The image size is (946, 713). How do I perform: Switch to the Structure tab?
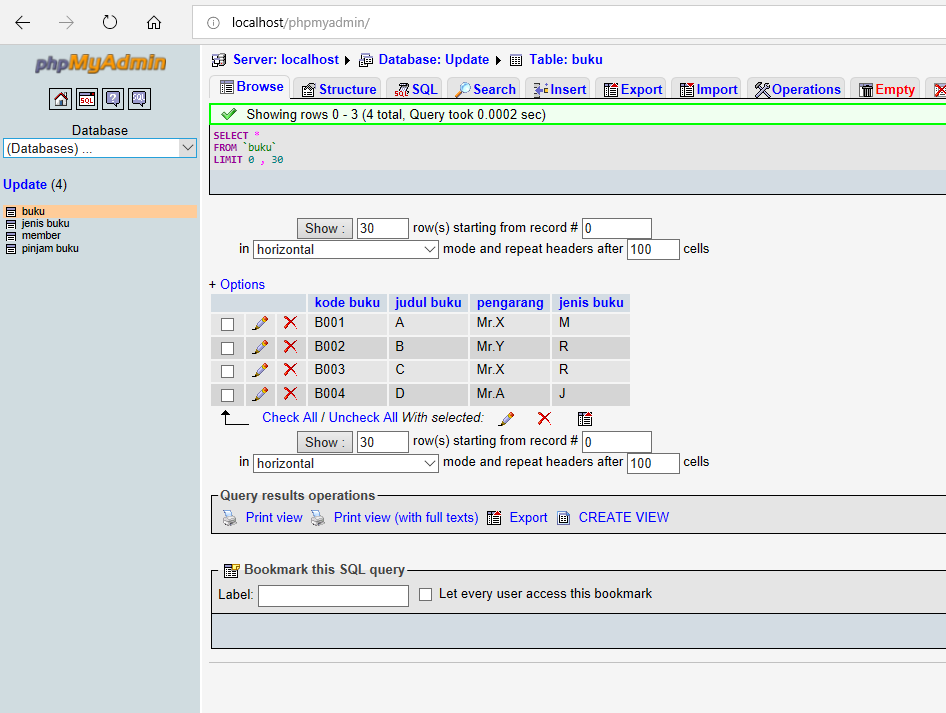(337, 88)
